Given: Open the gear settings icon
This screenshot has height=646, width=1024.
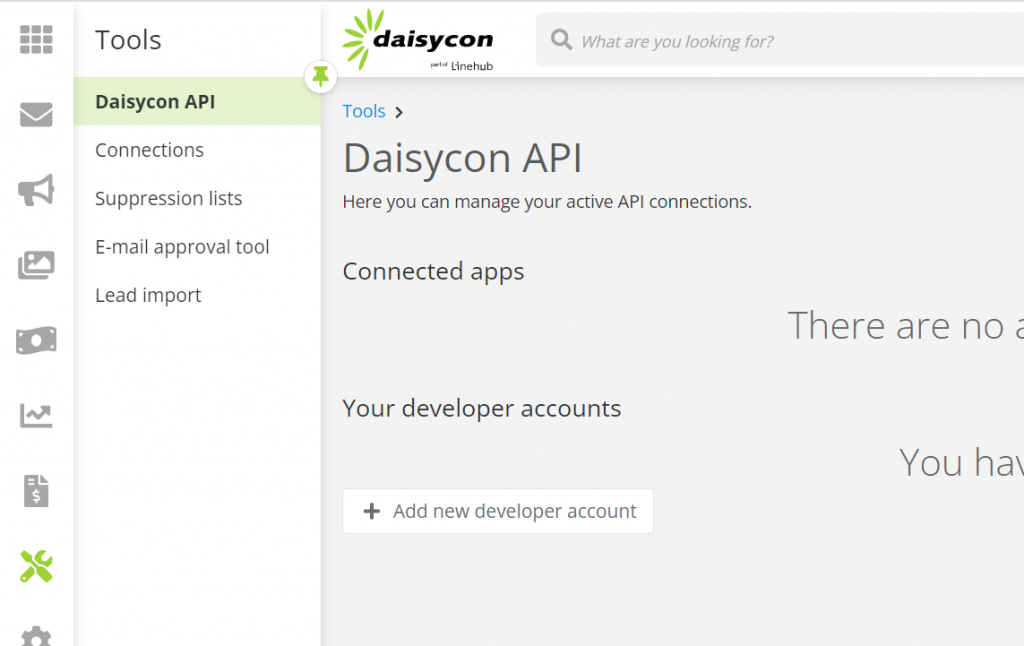Looking at the screenshot, I should (x=36, y=636).
